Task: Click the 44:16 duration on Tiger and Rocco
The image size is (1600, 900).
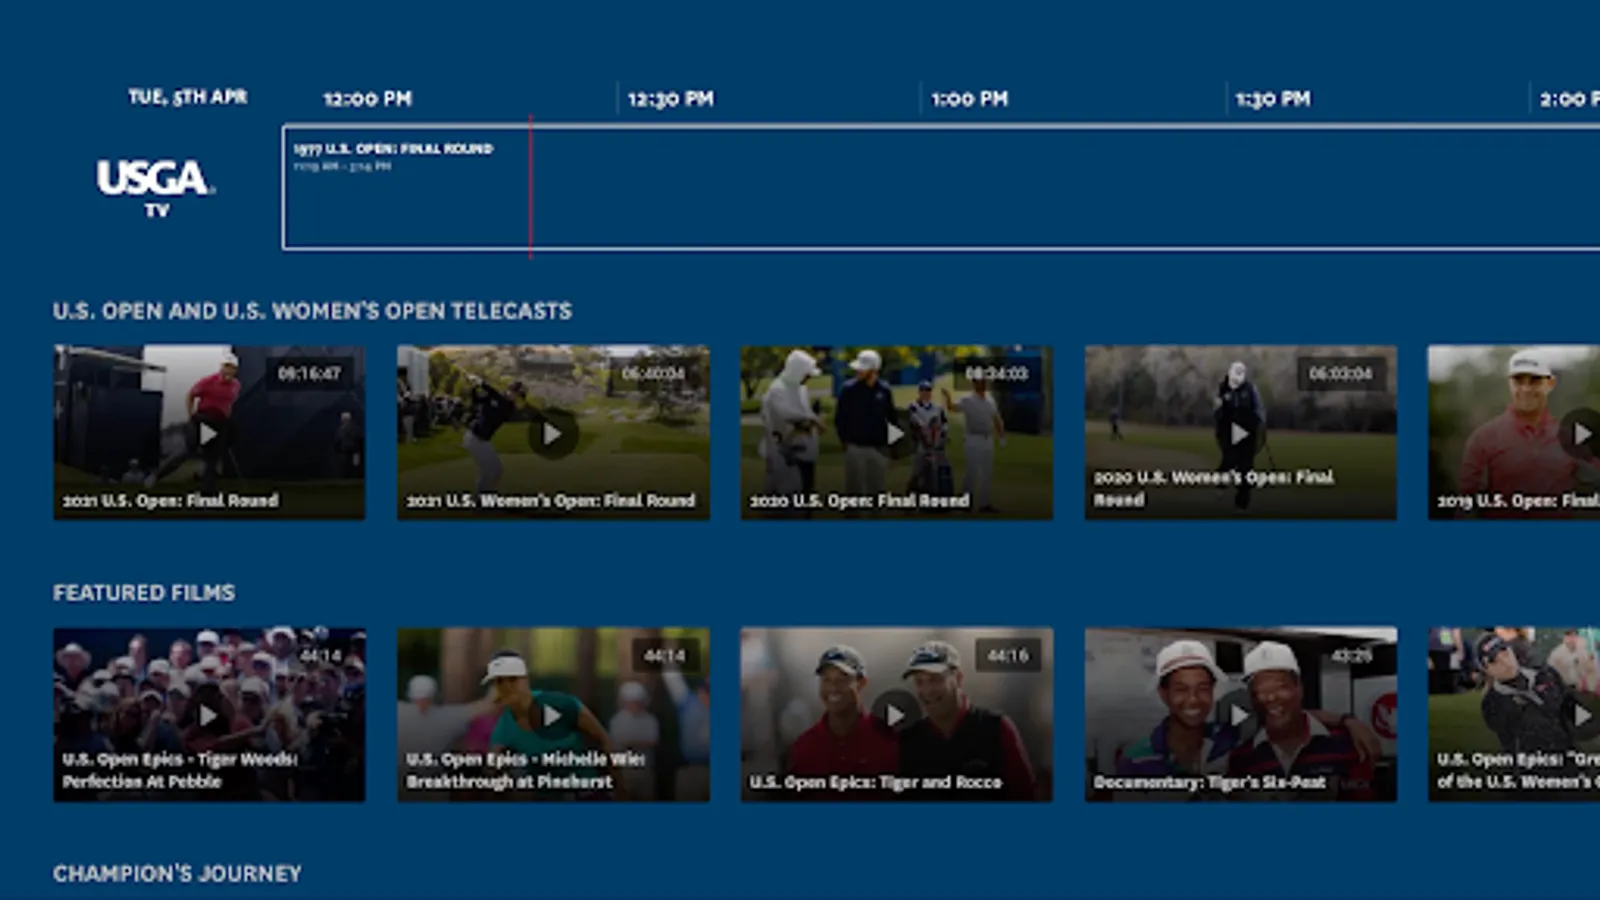Action: [x=1008, y=656]
